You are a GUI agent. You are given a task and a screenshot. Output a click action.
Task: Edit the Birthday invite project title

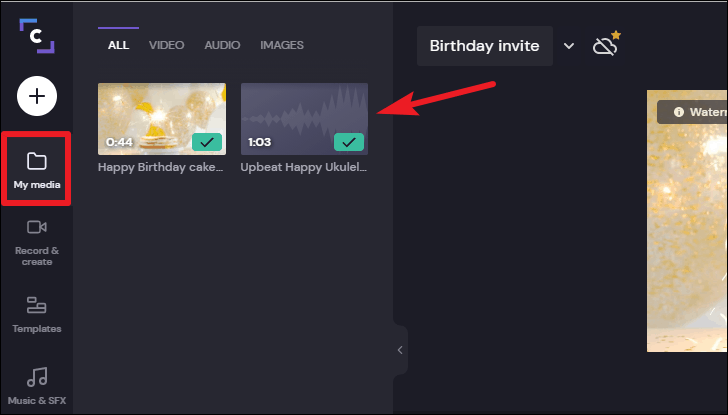484,46
